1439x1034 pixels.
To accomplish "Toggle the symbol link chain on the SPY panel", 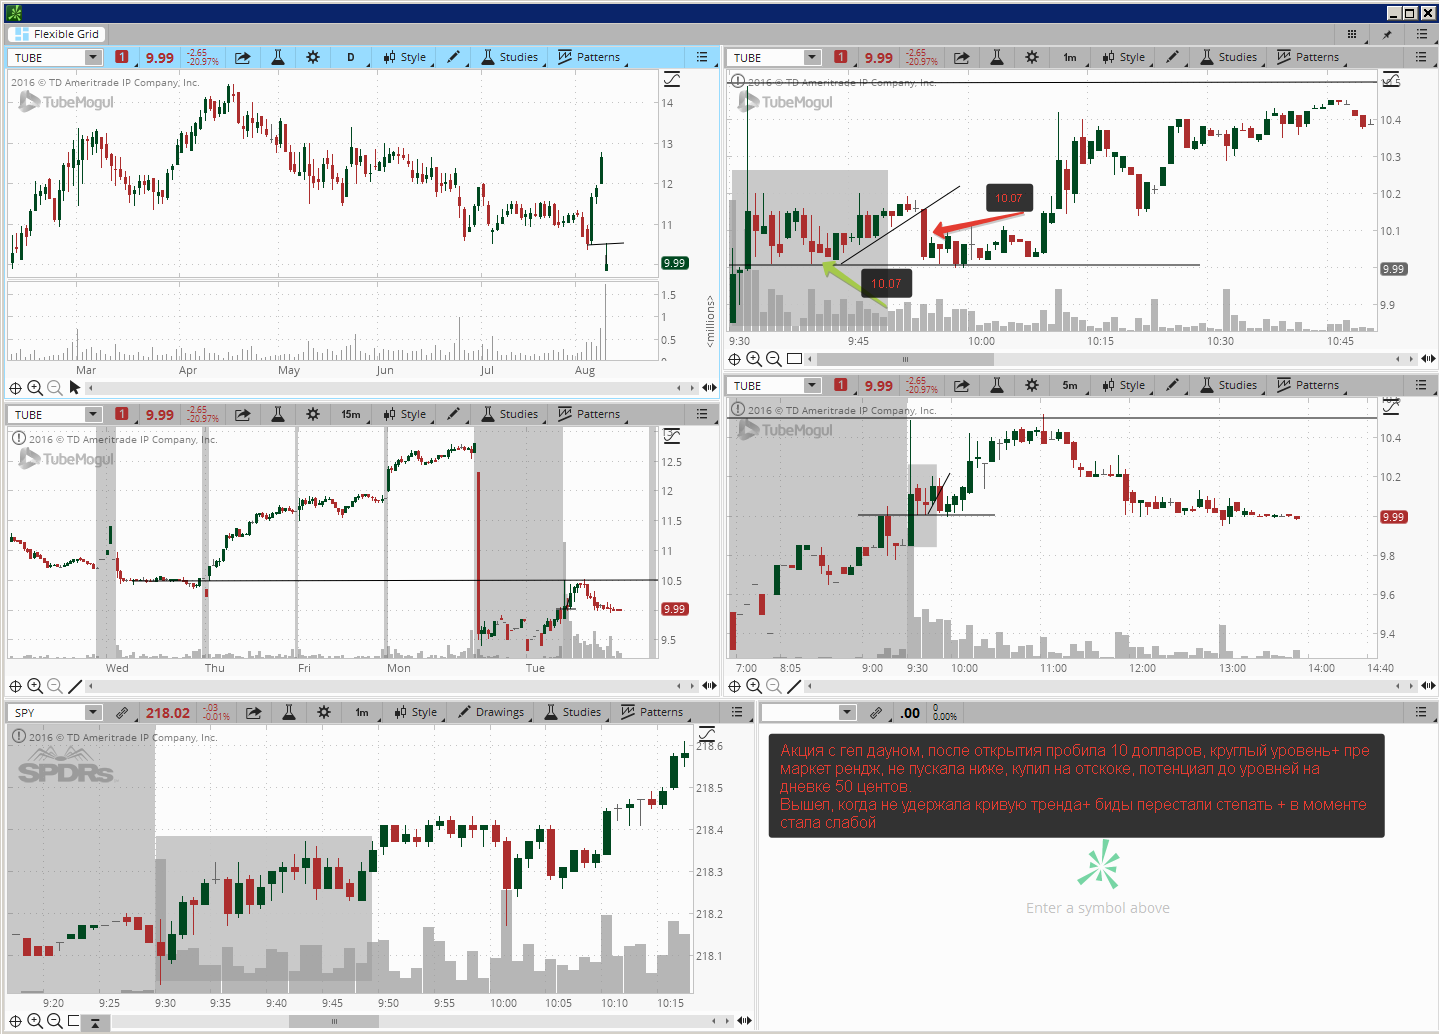I will [x=122, y=713].
